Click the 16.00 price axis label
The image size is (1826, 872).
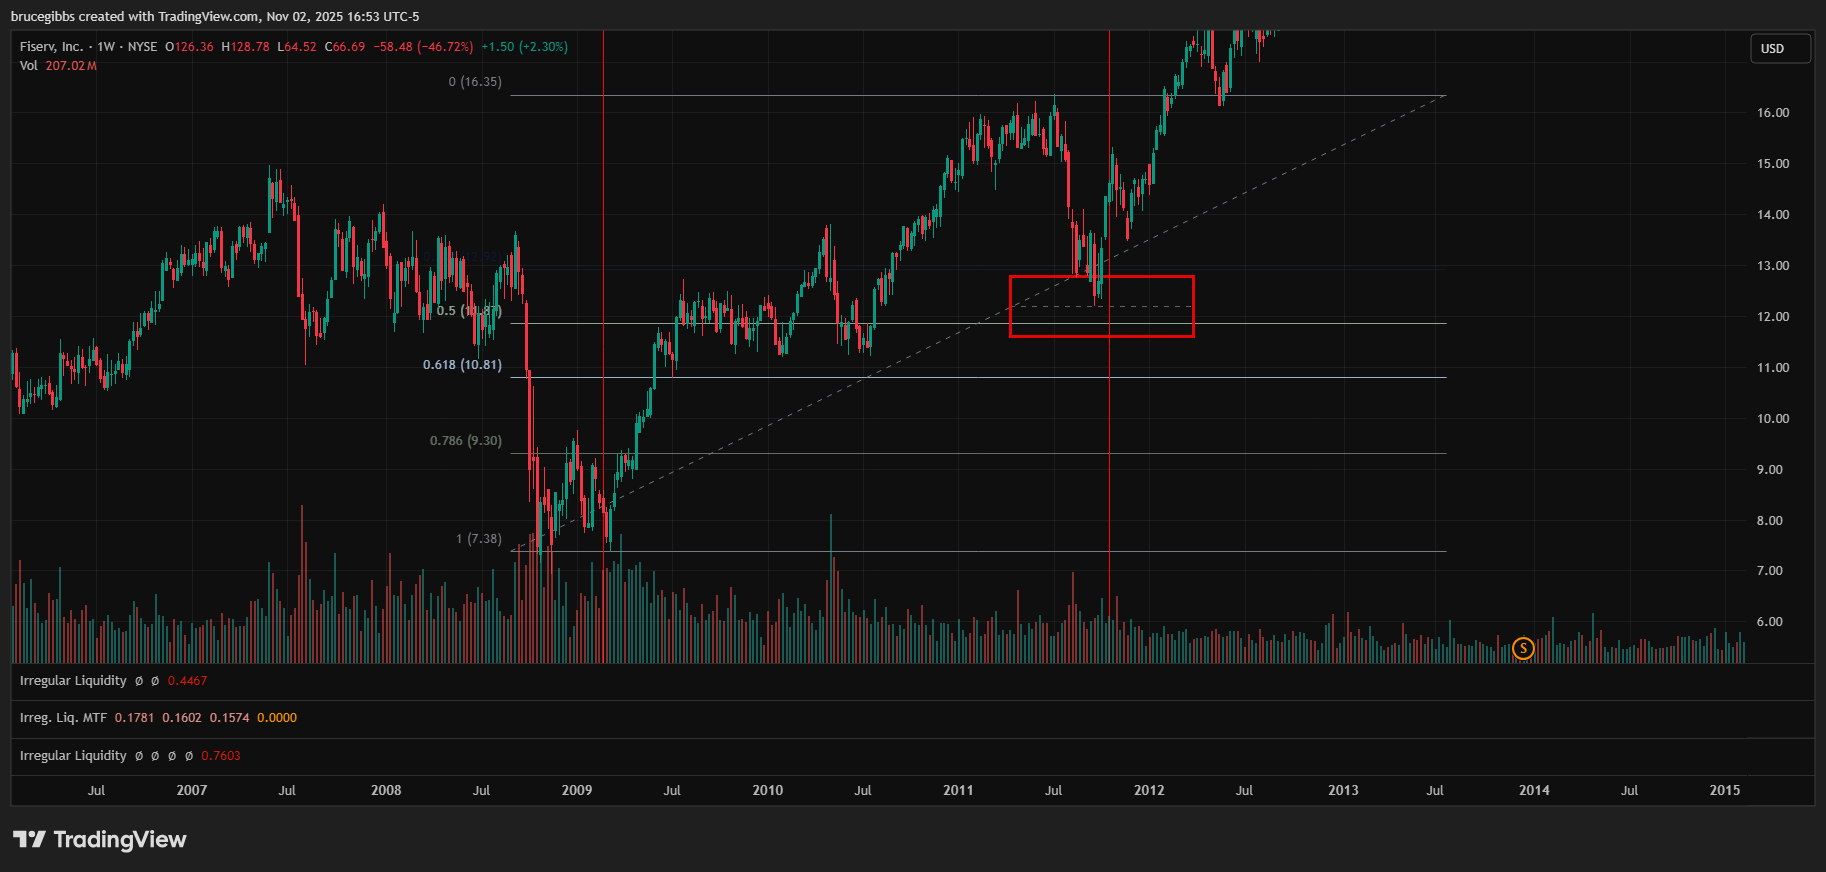coord(1772,113)
